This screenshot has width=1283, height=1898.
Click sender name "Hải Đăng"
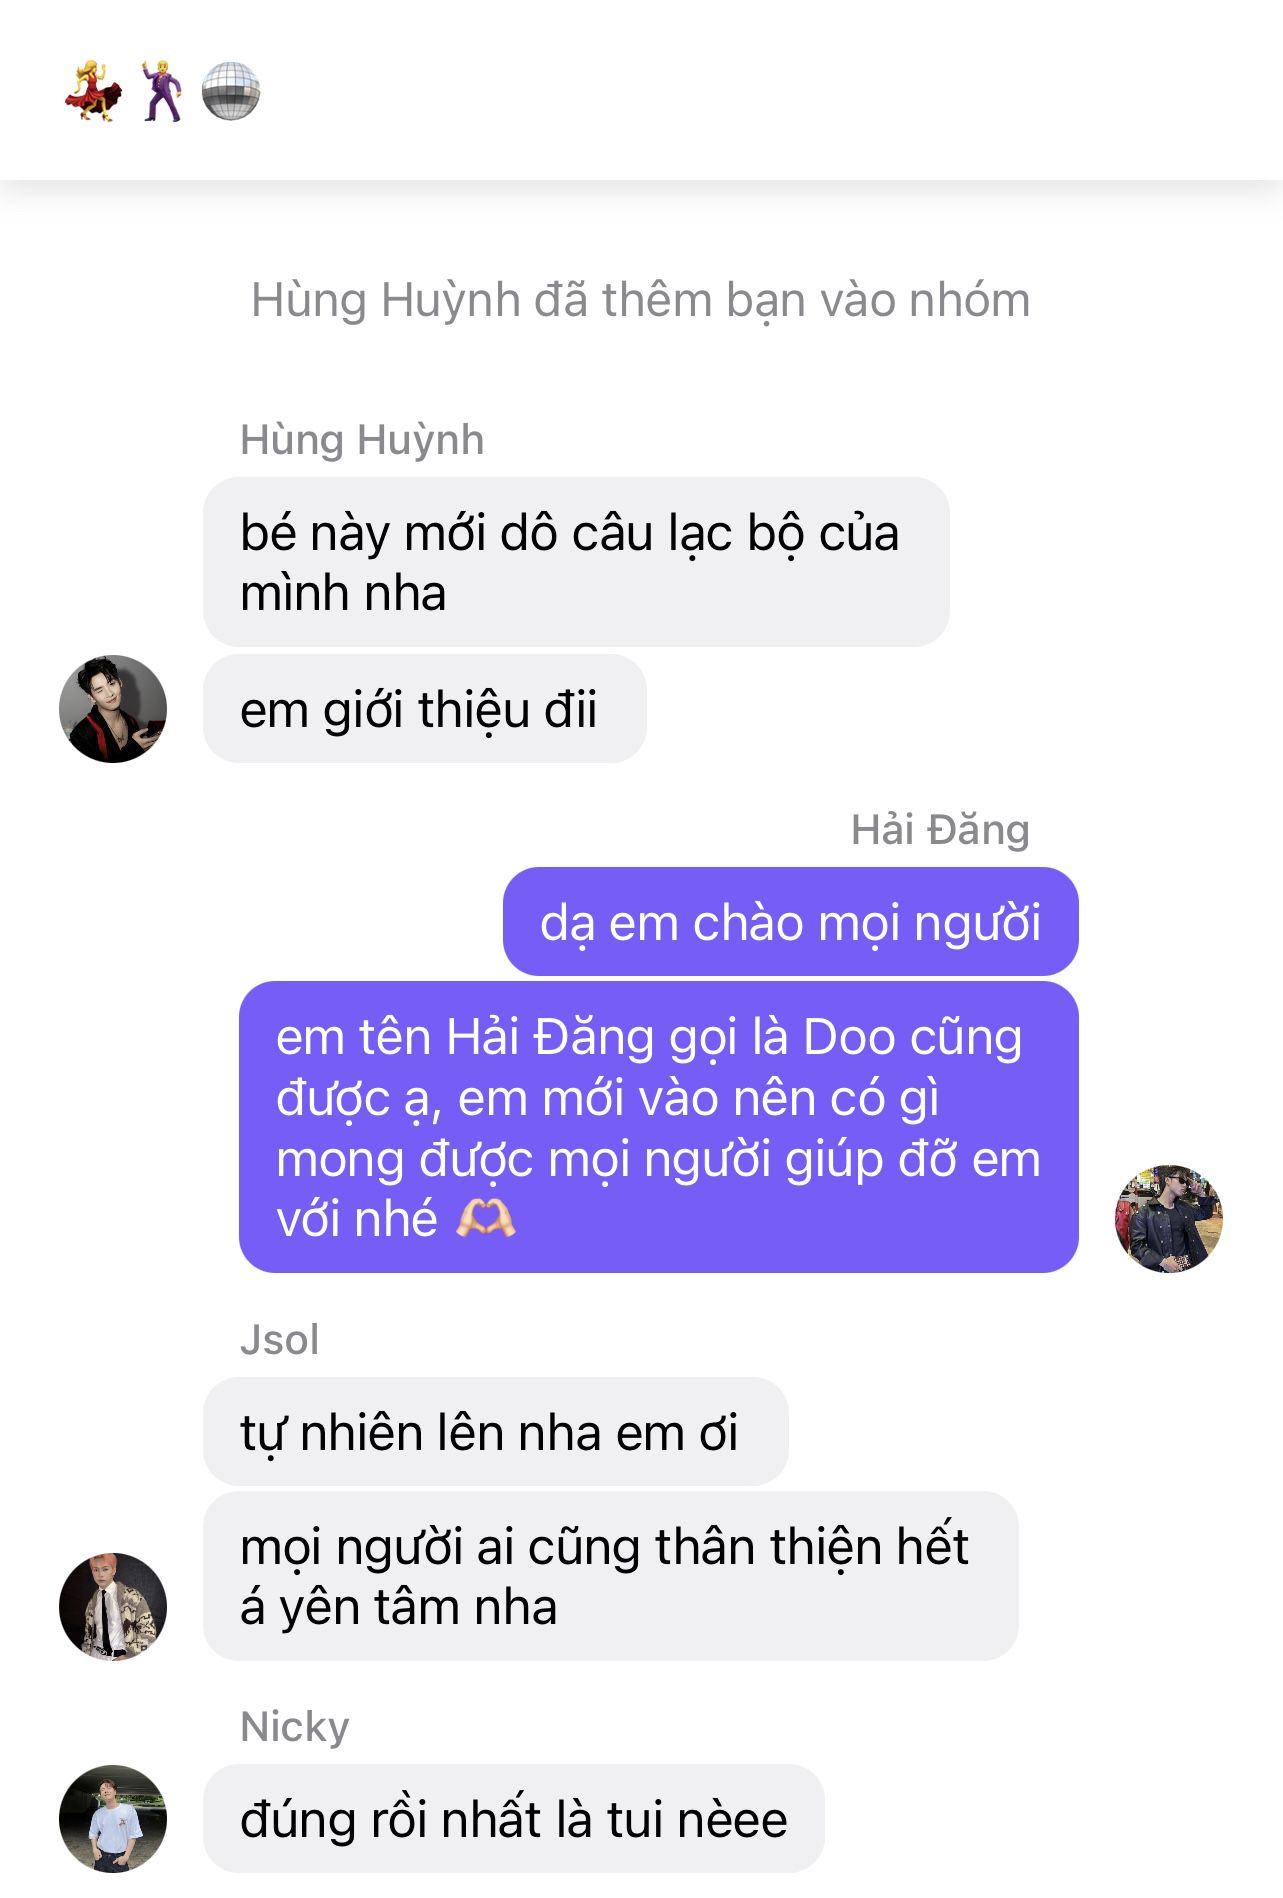pyautogui.click(x=940, y=829)
